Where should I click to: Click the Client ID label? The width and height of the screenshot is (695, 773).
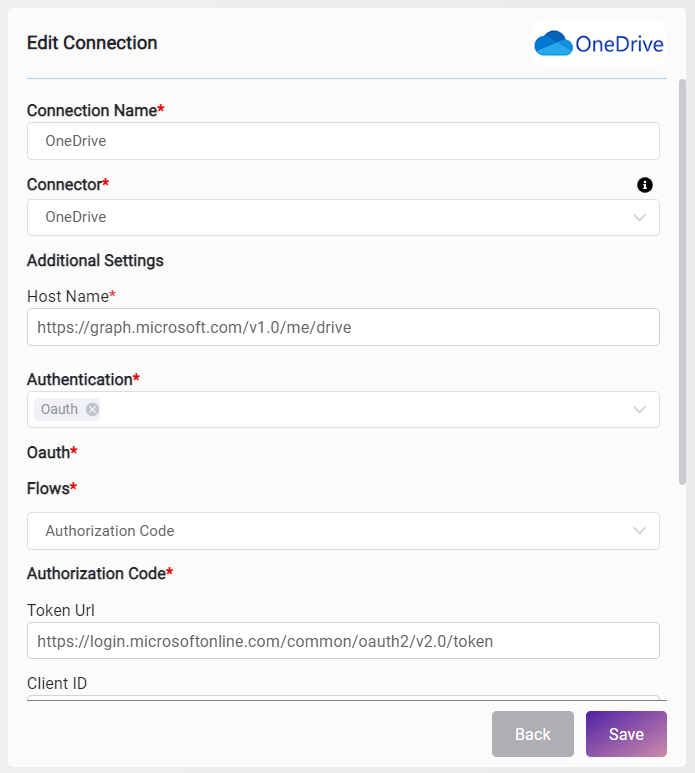click(58, 684)
